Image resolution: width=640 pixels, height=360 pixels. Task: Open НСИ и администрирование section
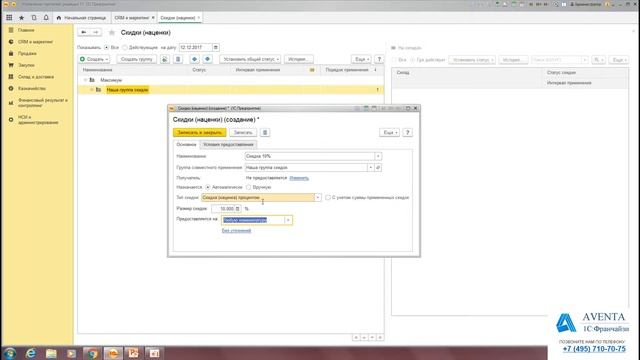38,120
